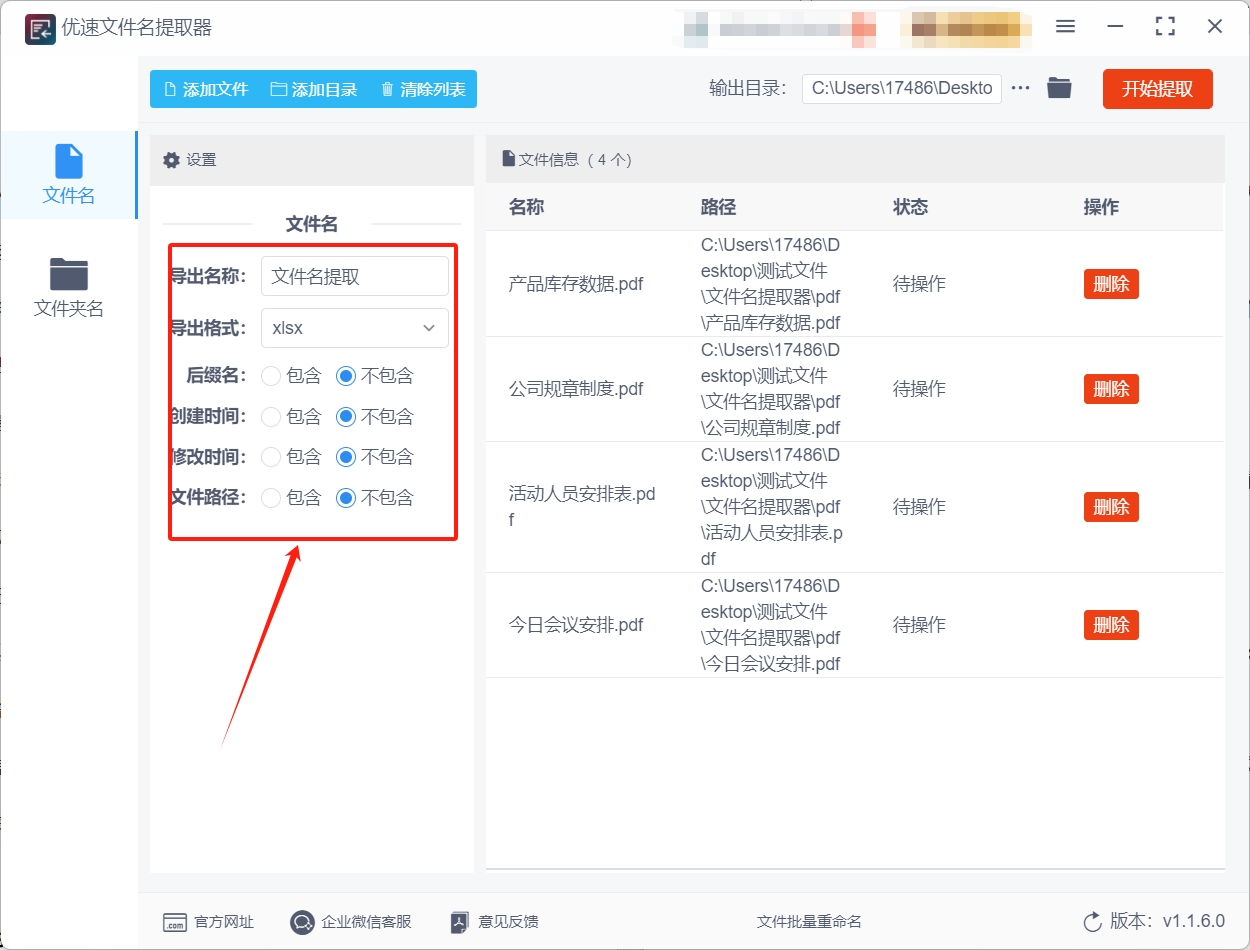
Task: Open the hamburger menu in title bar
Action: tap(1065, 27)
